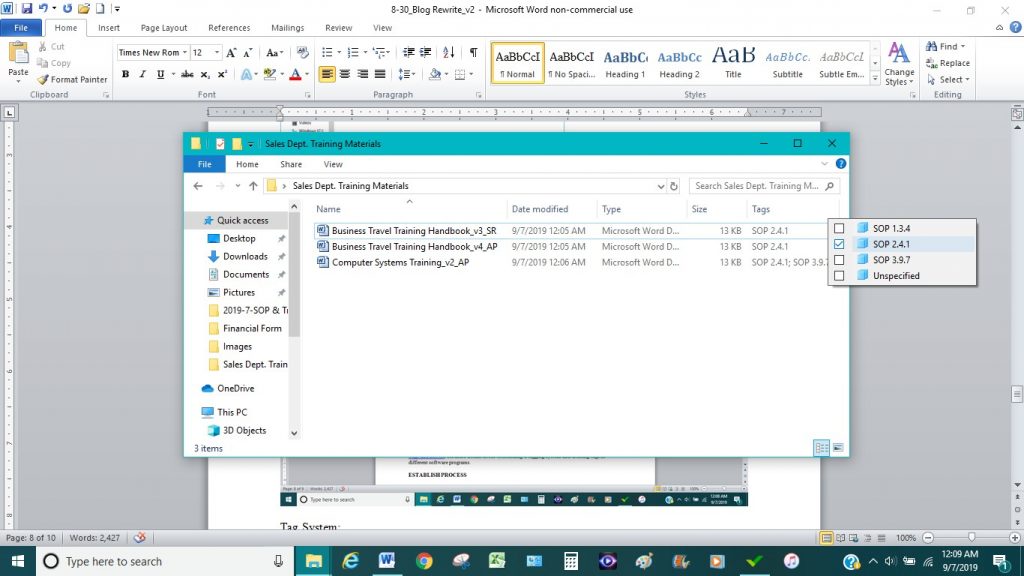
Task: Click the Italic formatting icon
Action: (141, 74)
